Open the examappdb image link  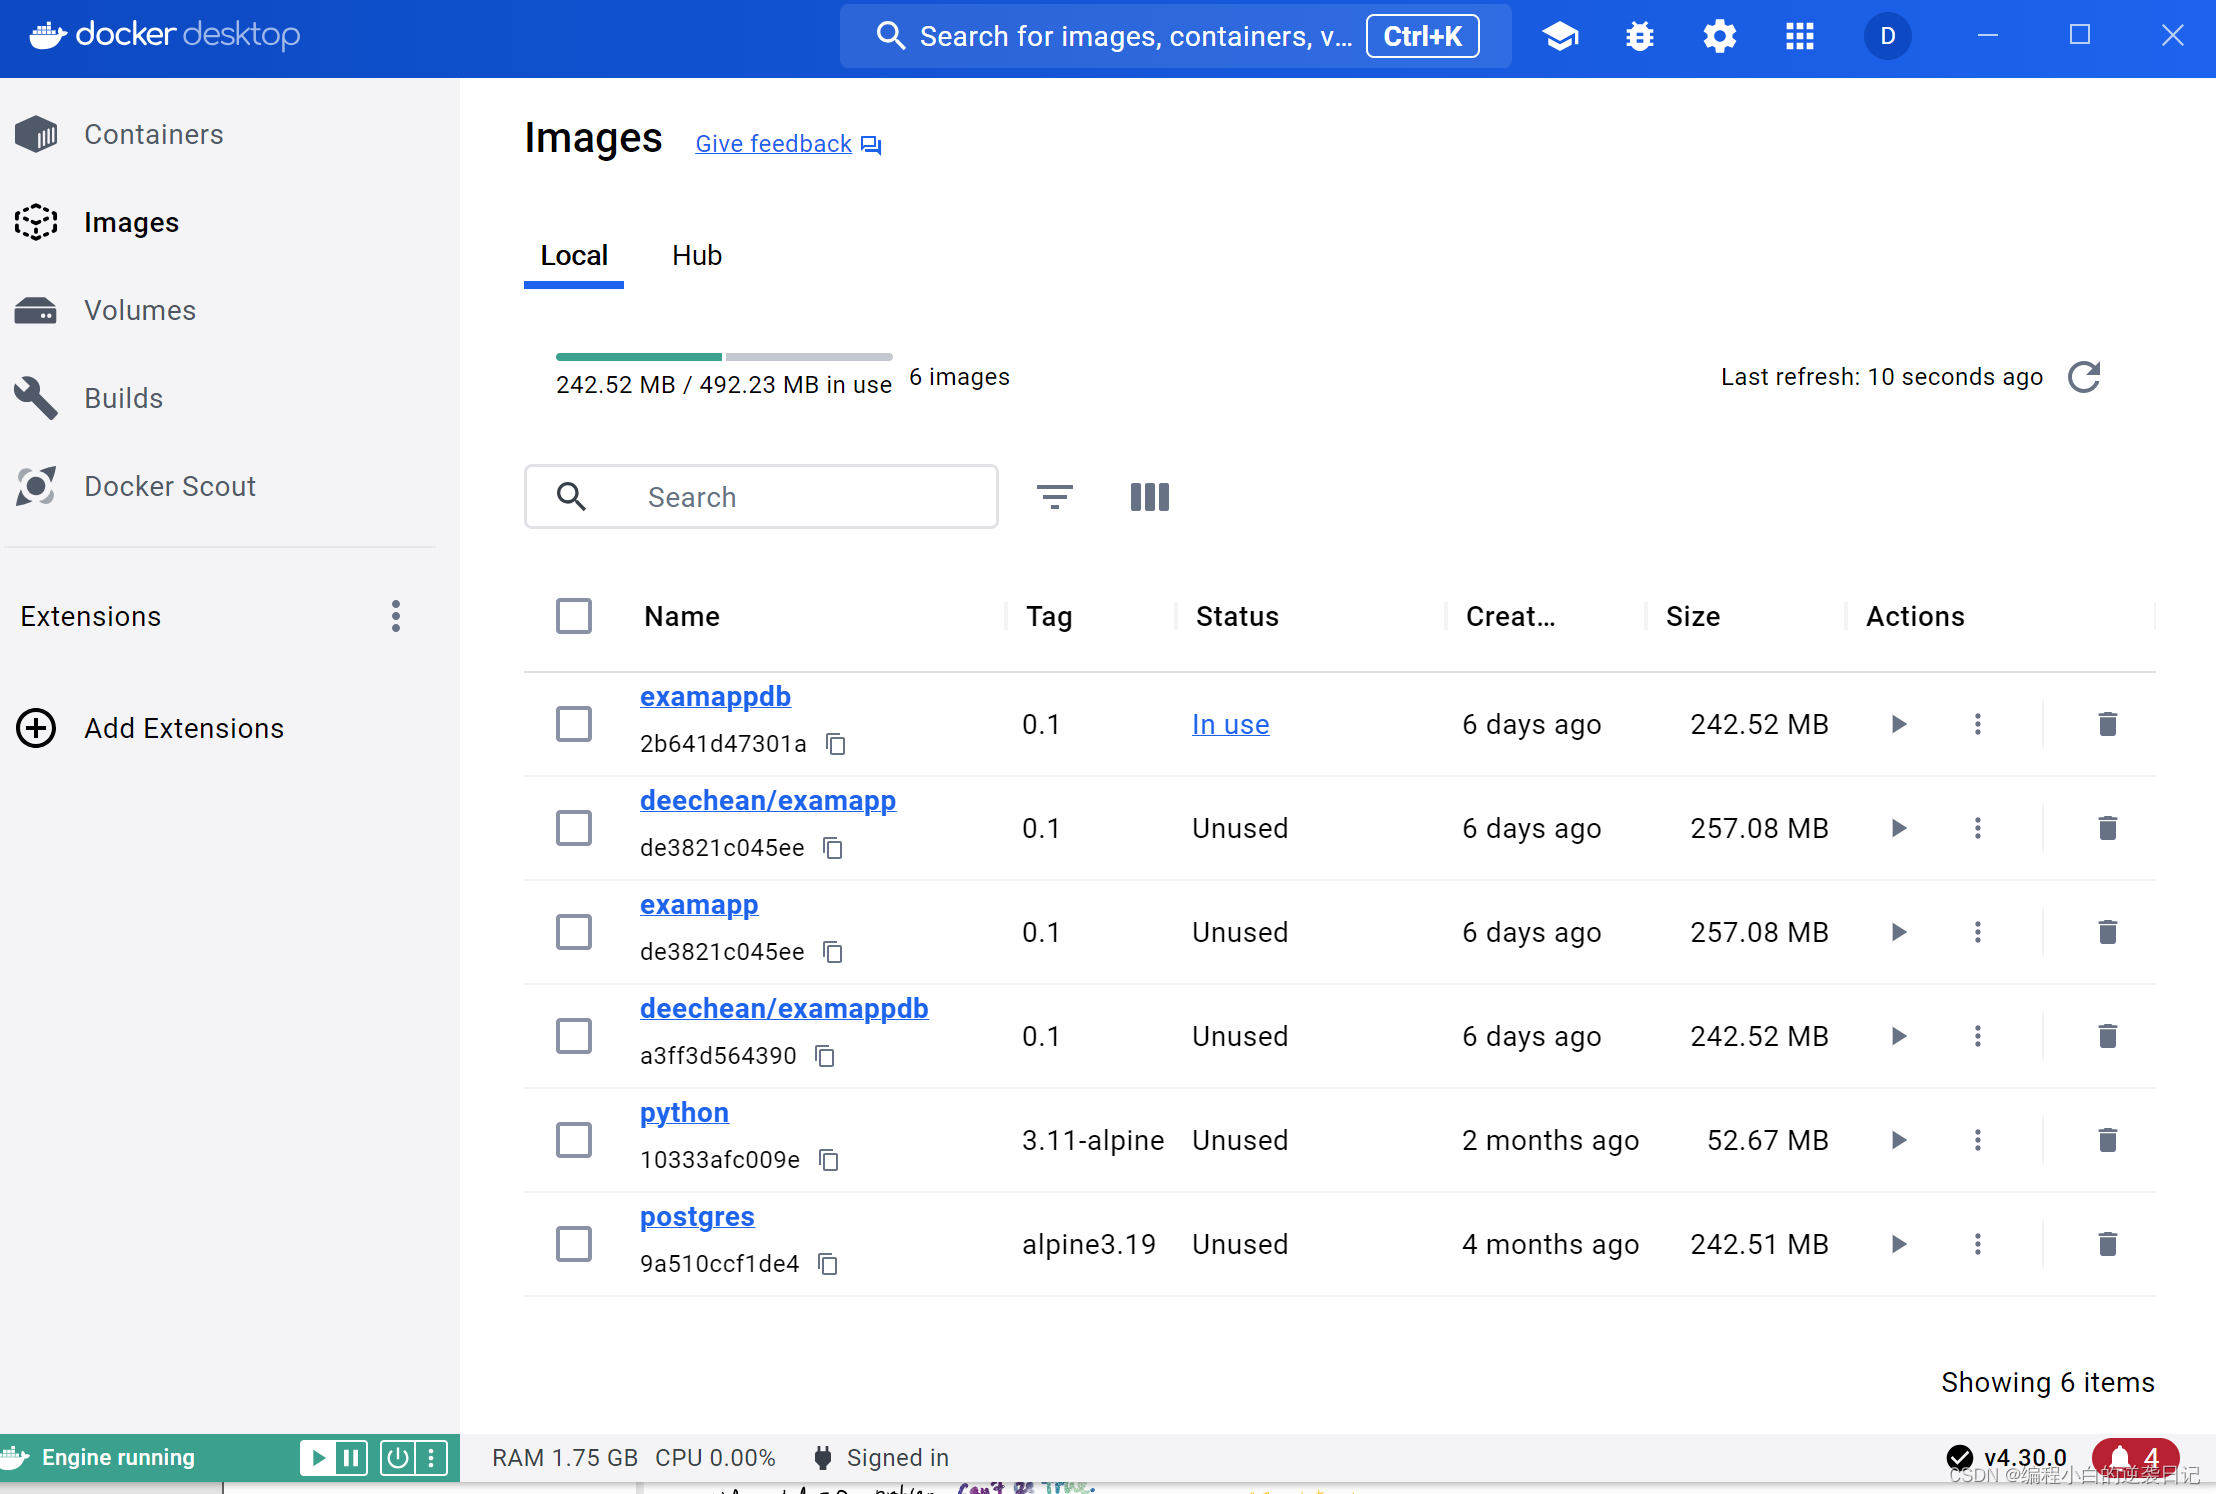click(x=715, y=696)
